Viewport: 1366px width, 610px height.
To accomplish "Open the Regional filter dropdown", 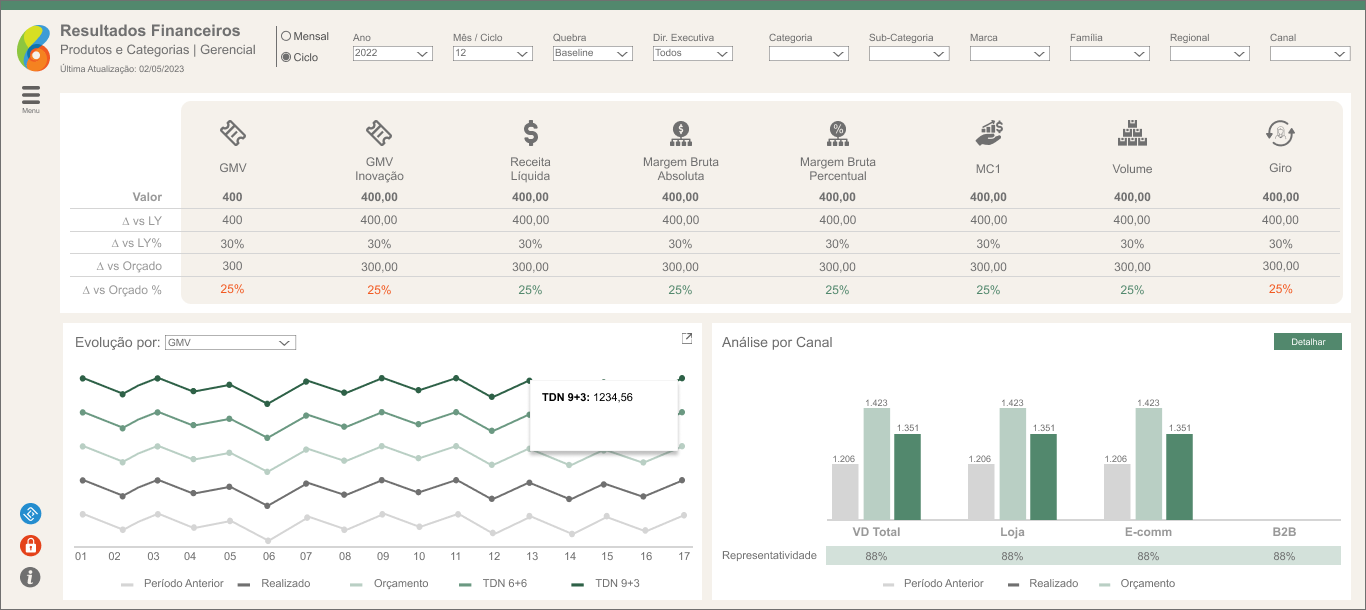I will coord(1209,54).
